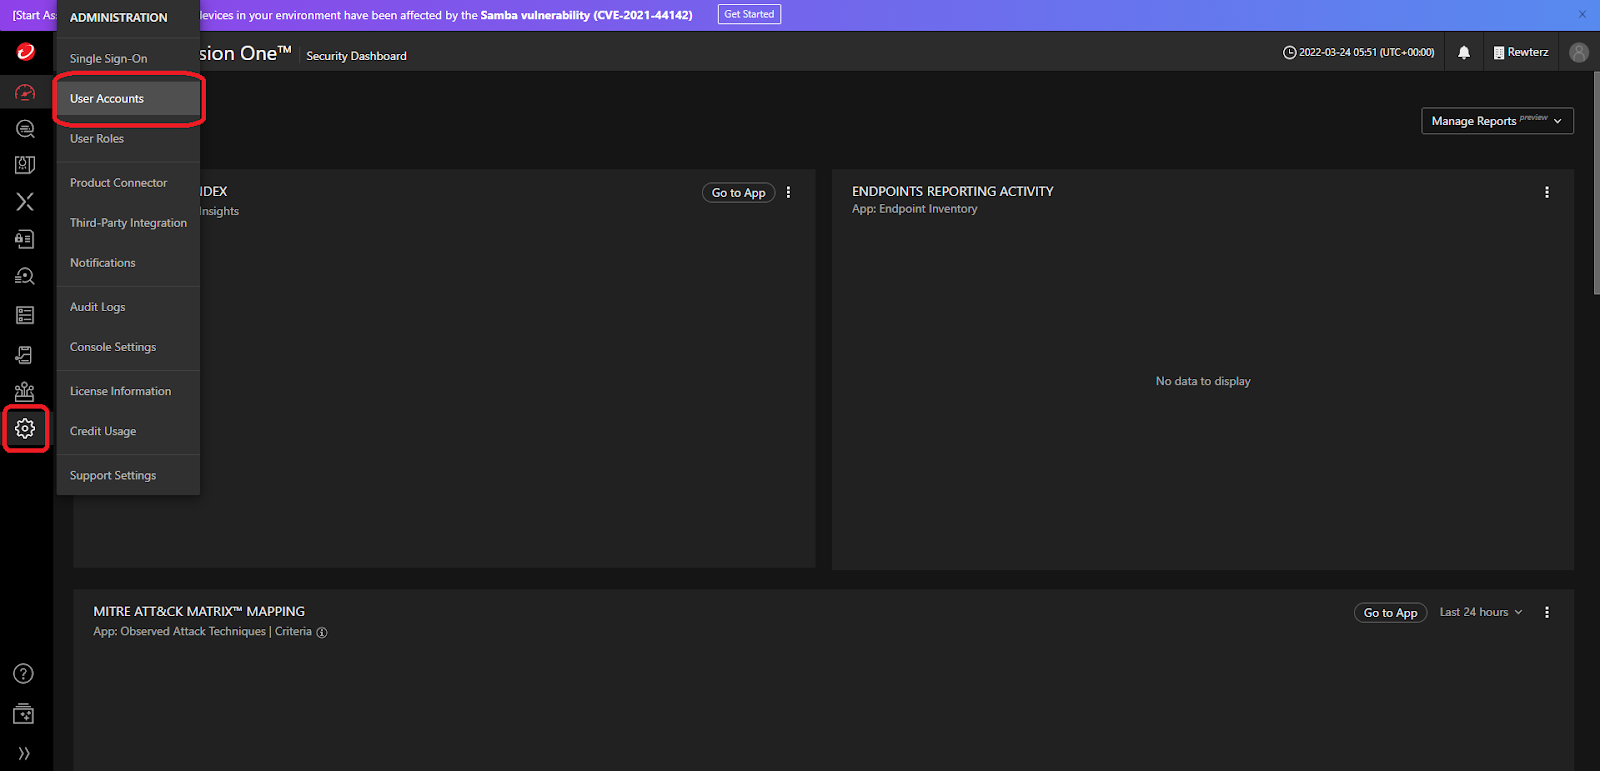Open the notifications bell icon
This screenshot has height=771, width=1600.
coord(1464,53)
